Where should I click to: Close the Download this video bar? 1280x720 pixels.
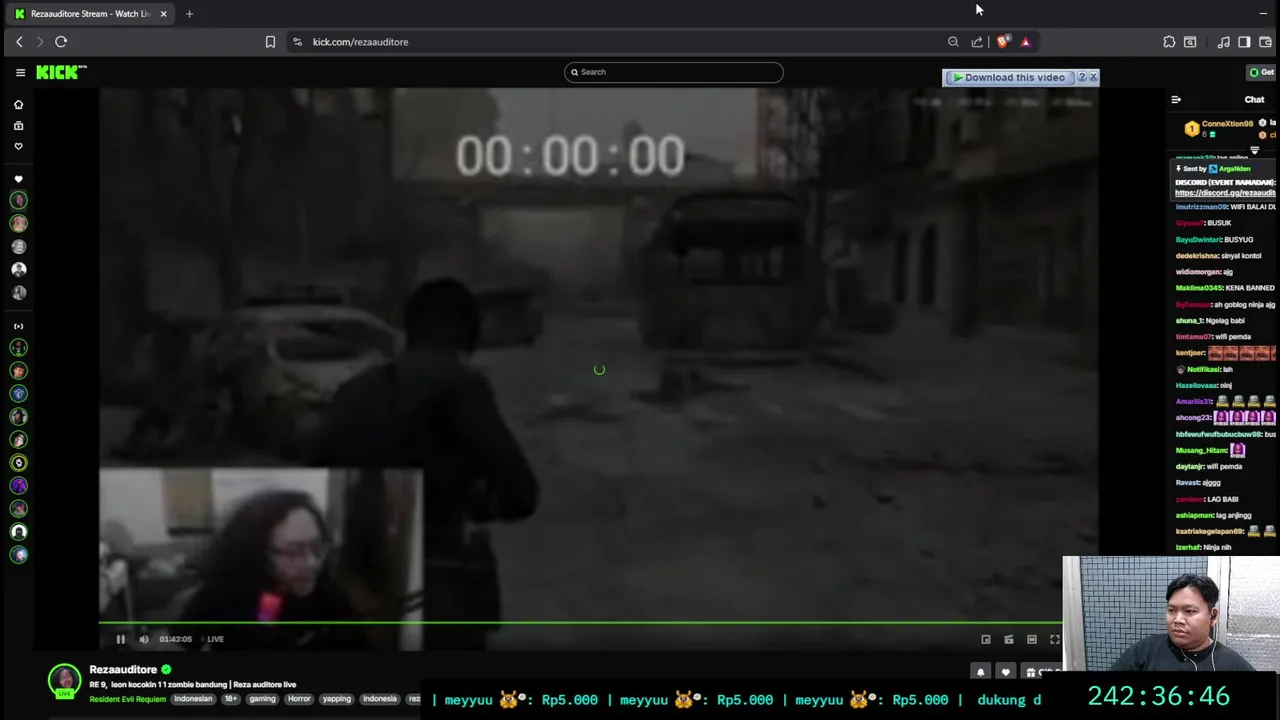[x=1093, y=77]
